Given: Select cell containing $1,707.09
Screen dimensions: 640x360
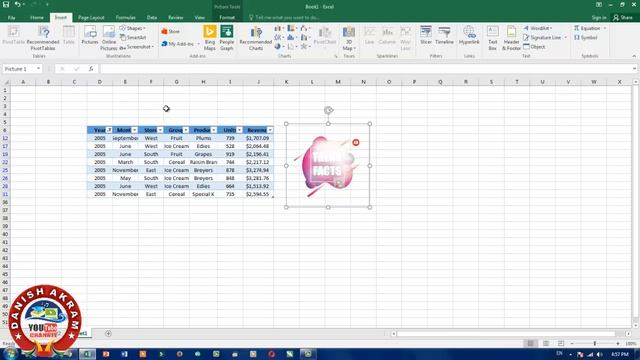Looking at the screenshot, I should click(x=258, y=138).
